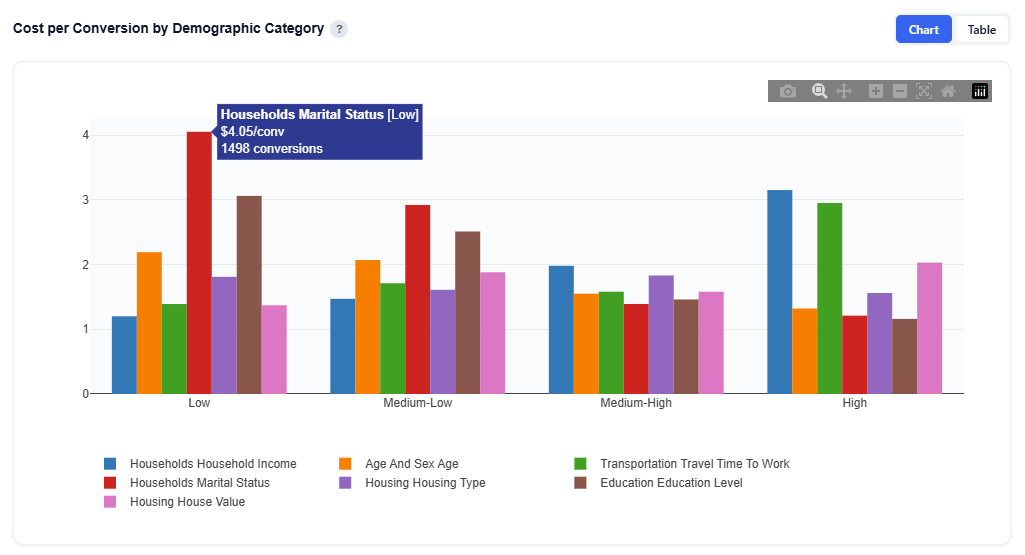Screen dimensions: 1025x555
Task: Click the Autoscale axes icon
Action: [x=924, y=91]
